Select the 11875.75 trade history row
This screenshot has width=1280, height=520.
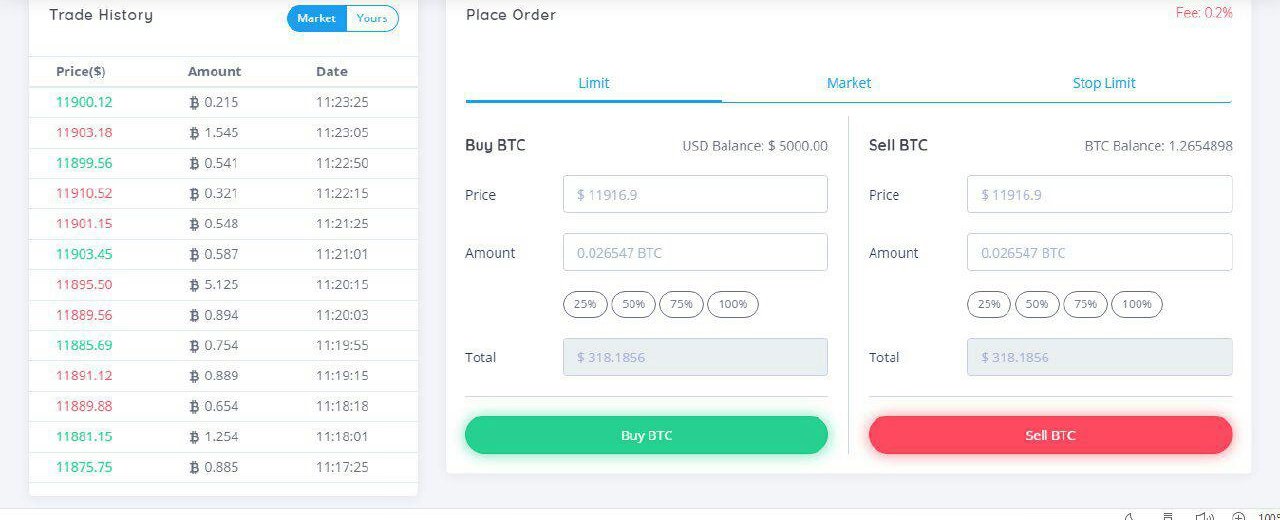[x=223, y=467]
